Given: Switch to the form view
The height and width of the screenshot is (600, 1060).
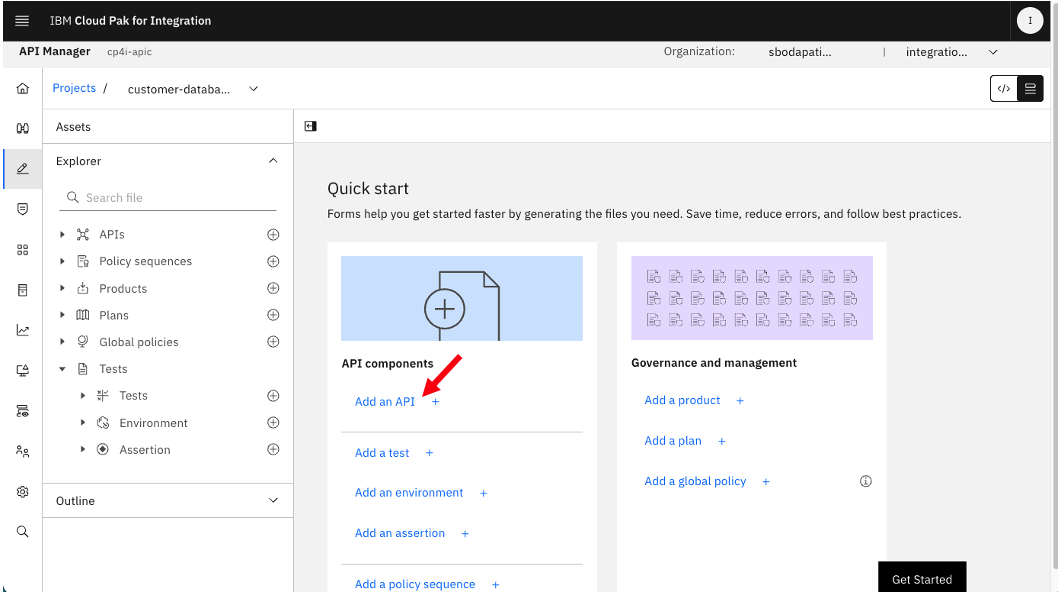Looking at the screenshot, I should (1030, 89).
